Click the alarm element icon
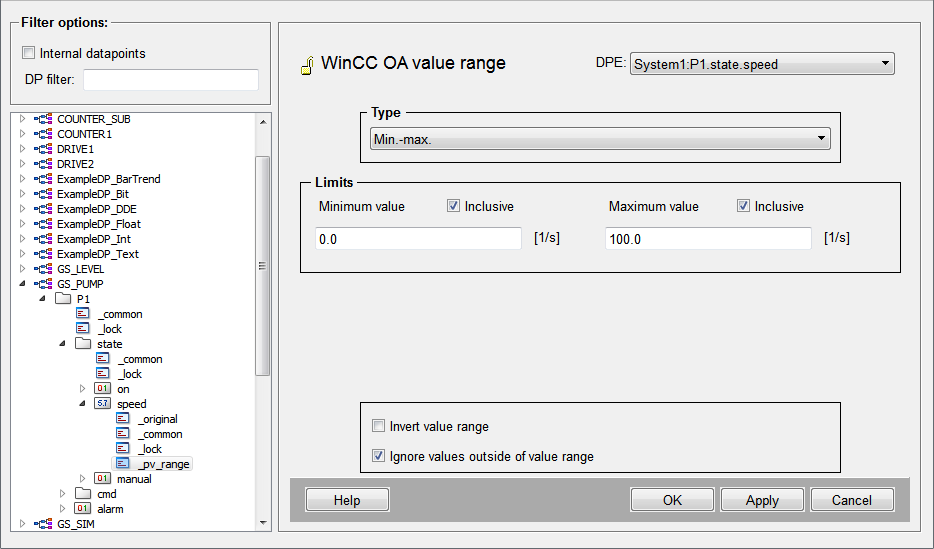The image size is (934, 549). coord(83,509)
